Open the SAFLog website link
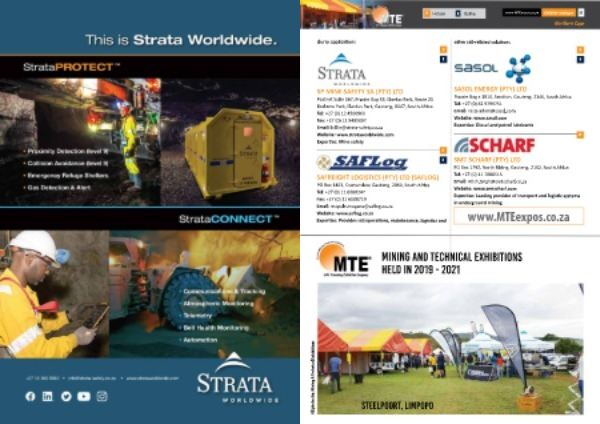This screenshot has width=600, height=424. click(x=350, y=213)
